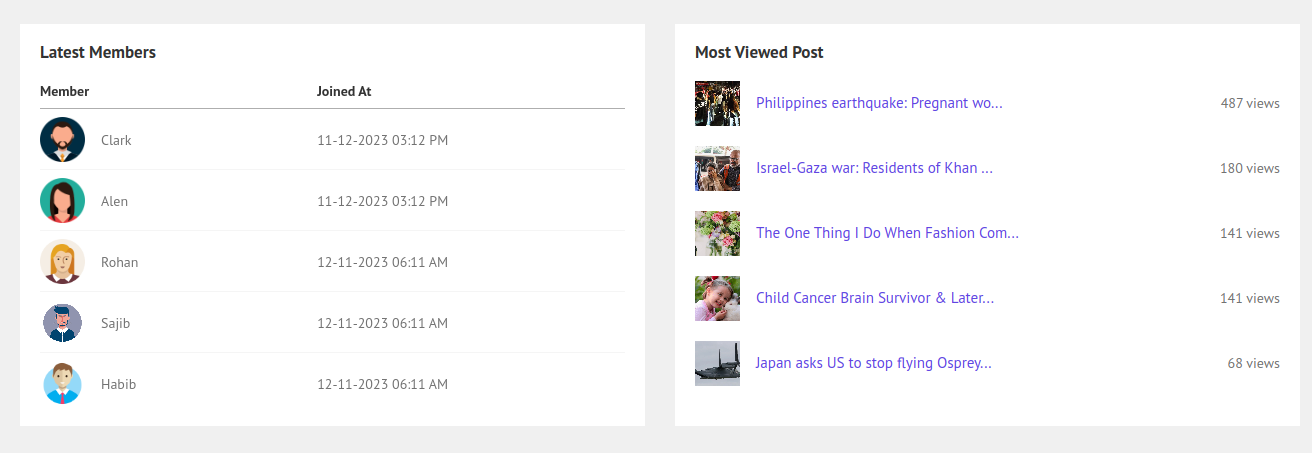Open the Philippines earthquake post link
The width and height of the screenshot is (1312, 453).
(x=878, y=103)
